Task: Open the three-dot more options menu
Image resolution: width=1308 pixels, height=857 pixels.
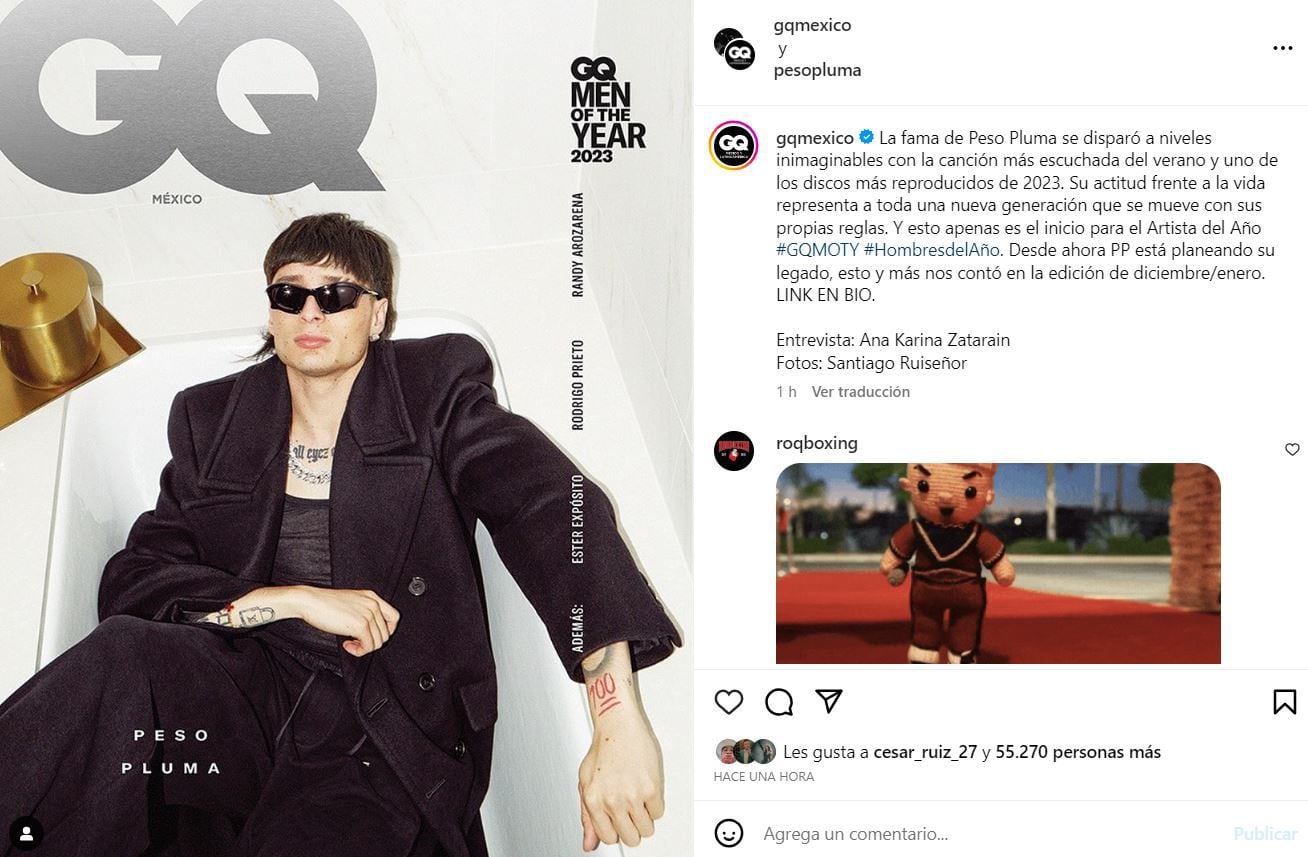Action: tap(1283, 48)
